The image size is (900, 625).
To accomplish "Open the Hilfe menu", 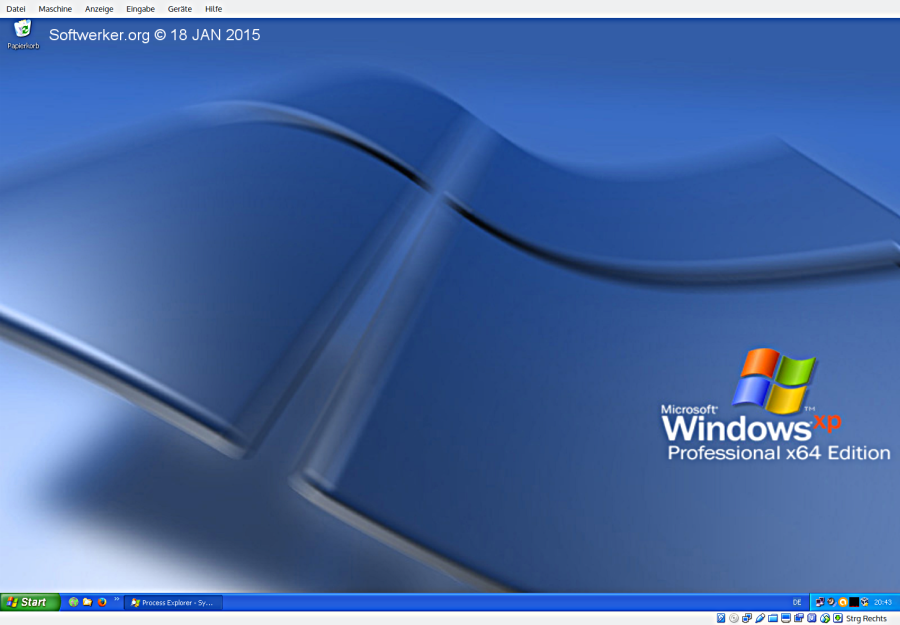I will [x=213, y=8].
